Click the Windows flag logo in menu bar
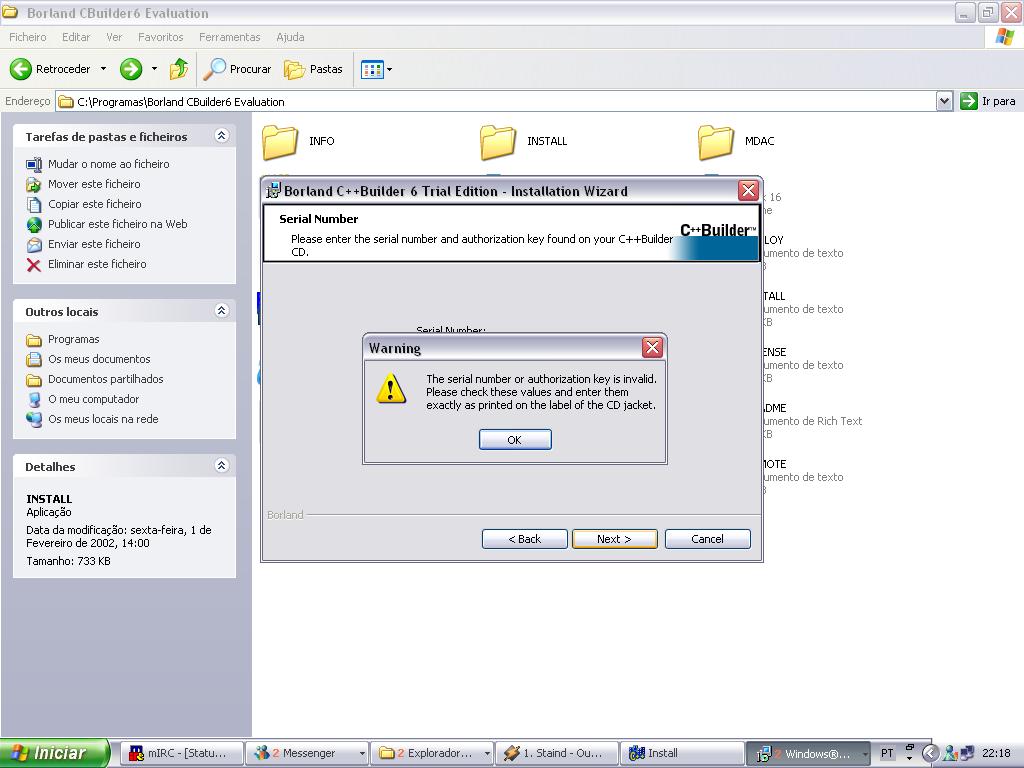The image size is (1024, 768). point(1004,37)
